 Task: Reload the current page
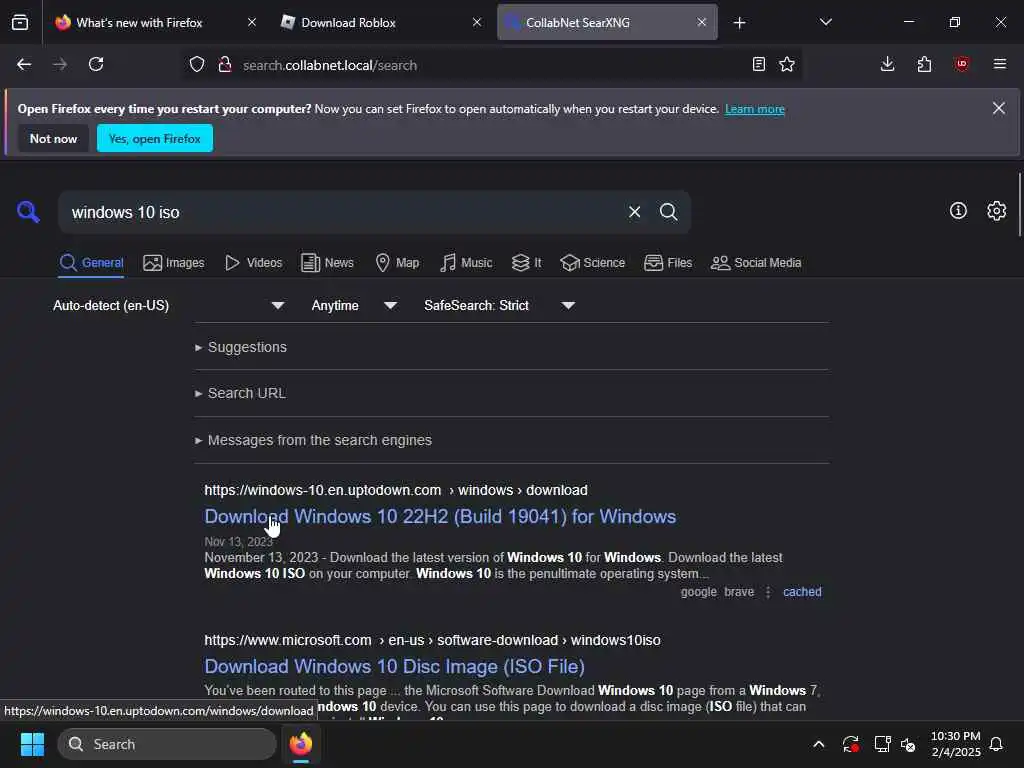(x=96, y=65)
